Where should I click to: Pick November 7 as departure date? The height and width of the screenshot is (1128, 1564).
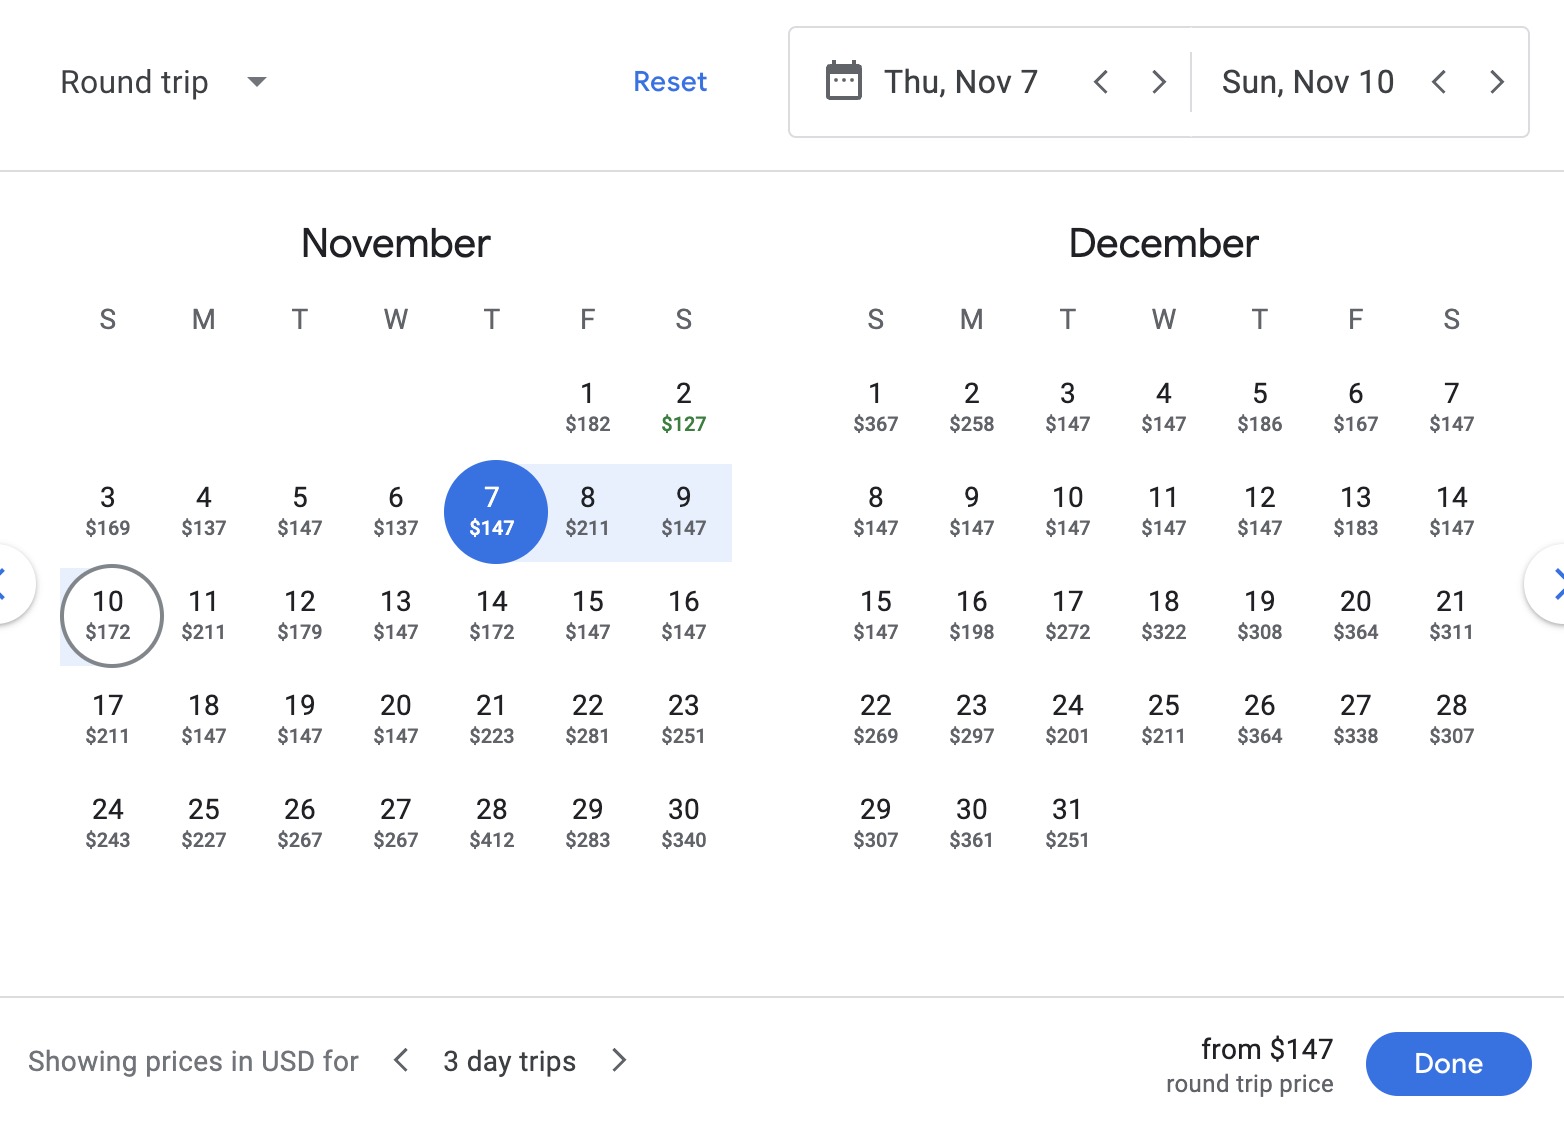point(492,511)
